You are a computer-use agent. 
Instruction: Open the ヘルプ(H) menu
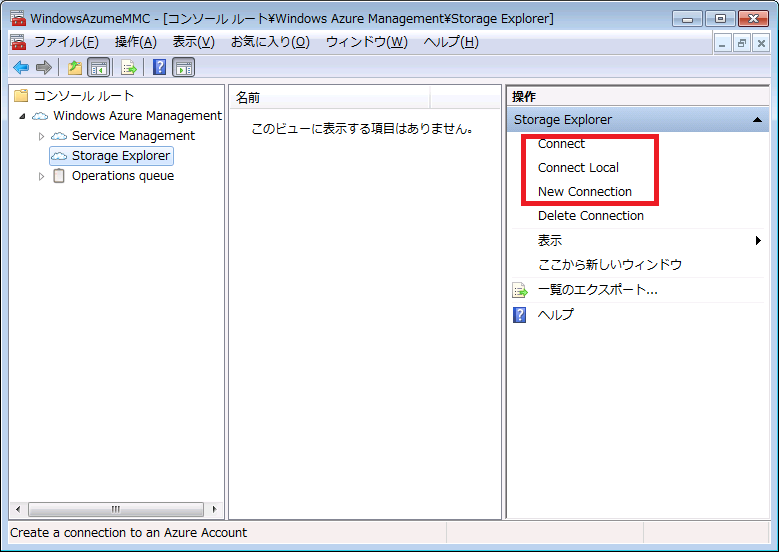[x=451, y=42]
